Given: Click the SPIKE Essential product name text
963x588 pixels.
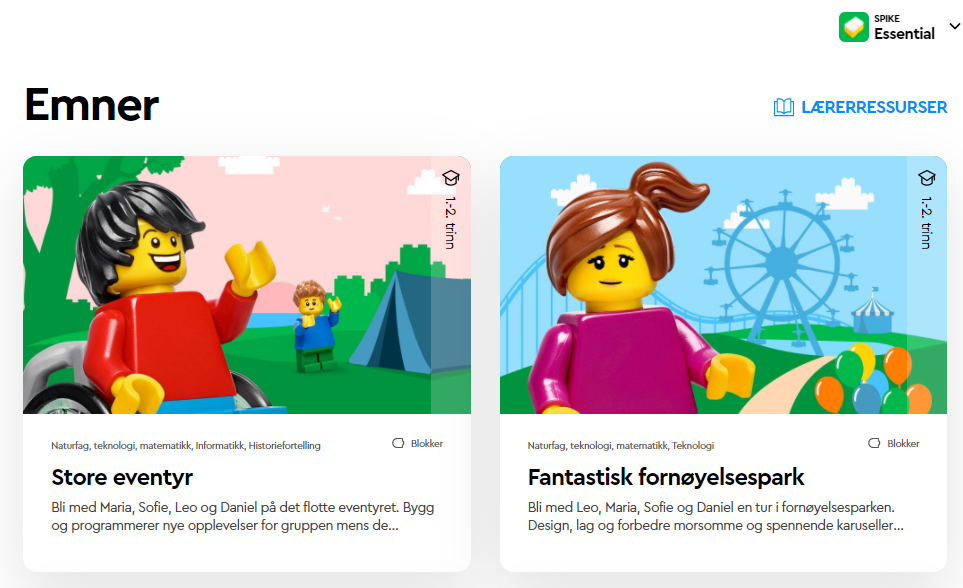Looking at the screenshot, I should point(905,28).
